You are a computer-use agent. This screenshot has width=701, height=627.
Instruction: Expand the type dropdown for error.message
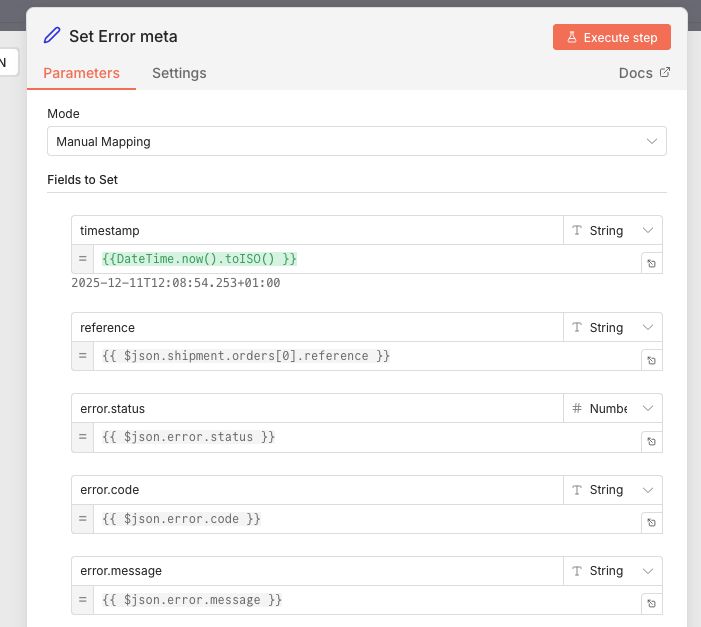[x=612, y=571]
